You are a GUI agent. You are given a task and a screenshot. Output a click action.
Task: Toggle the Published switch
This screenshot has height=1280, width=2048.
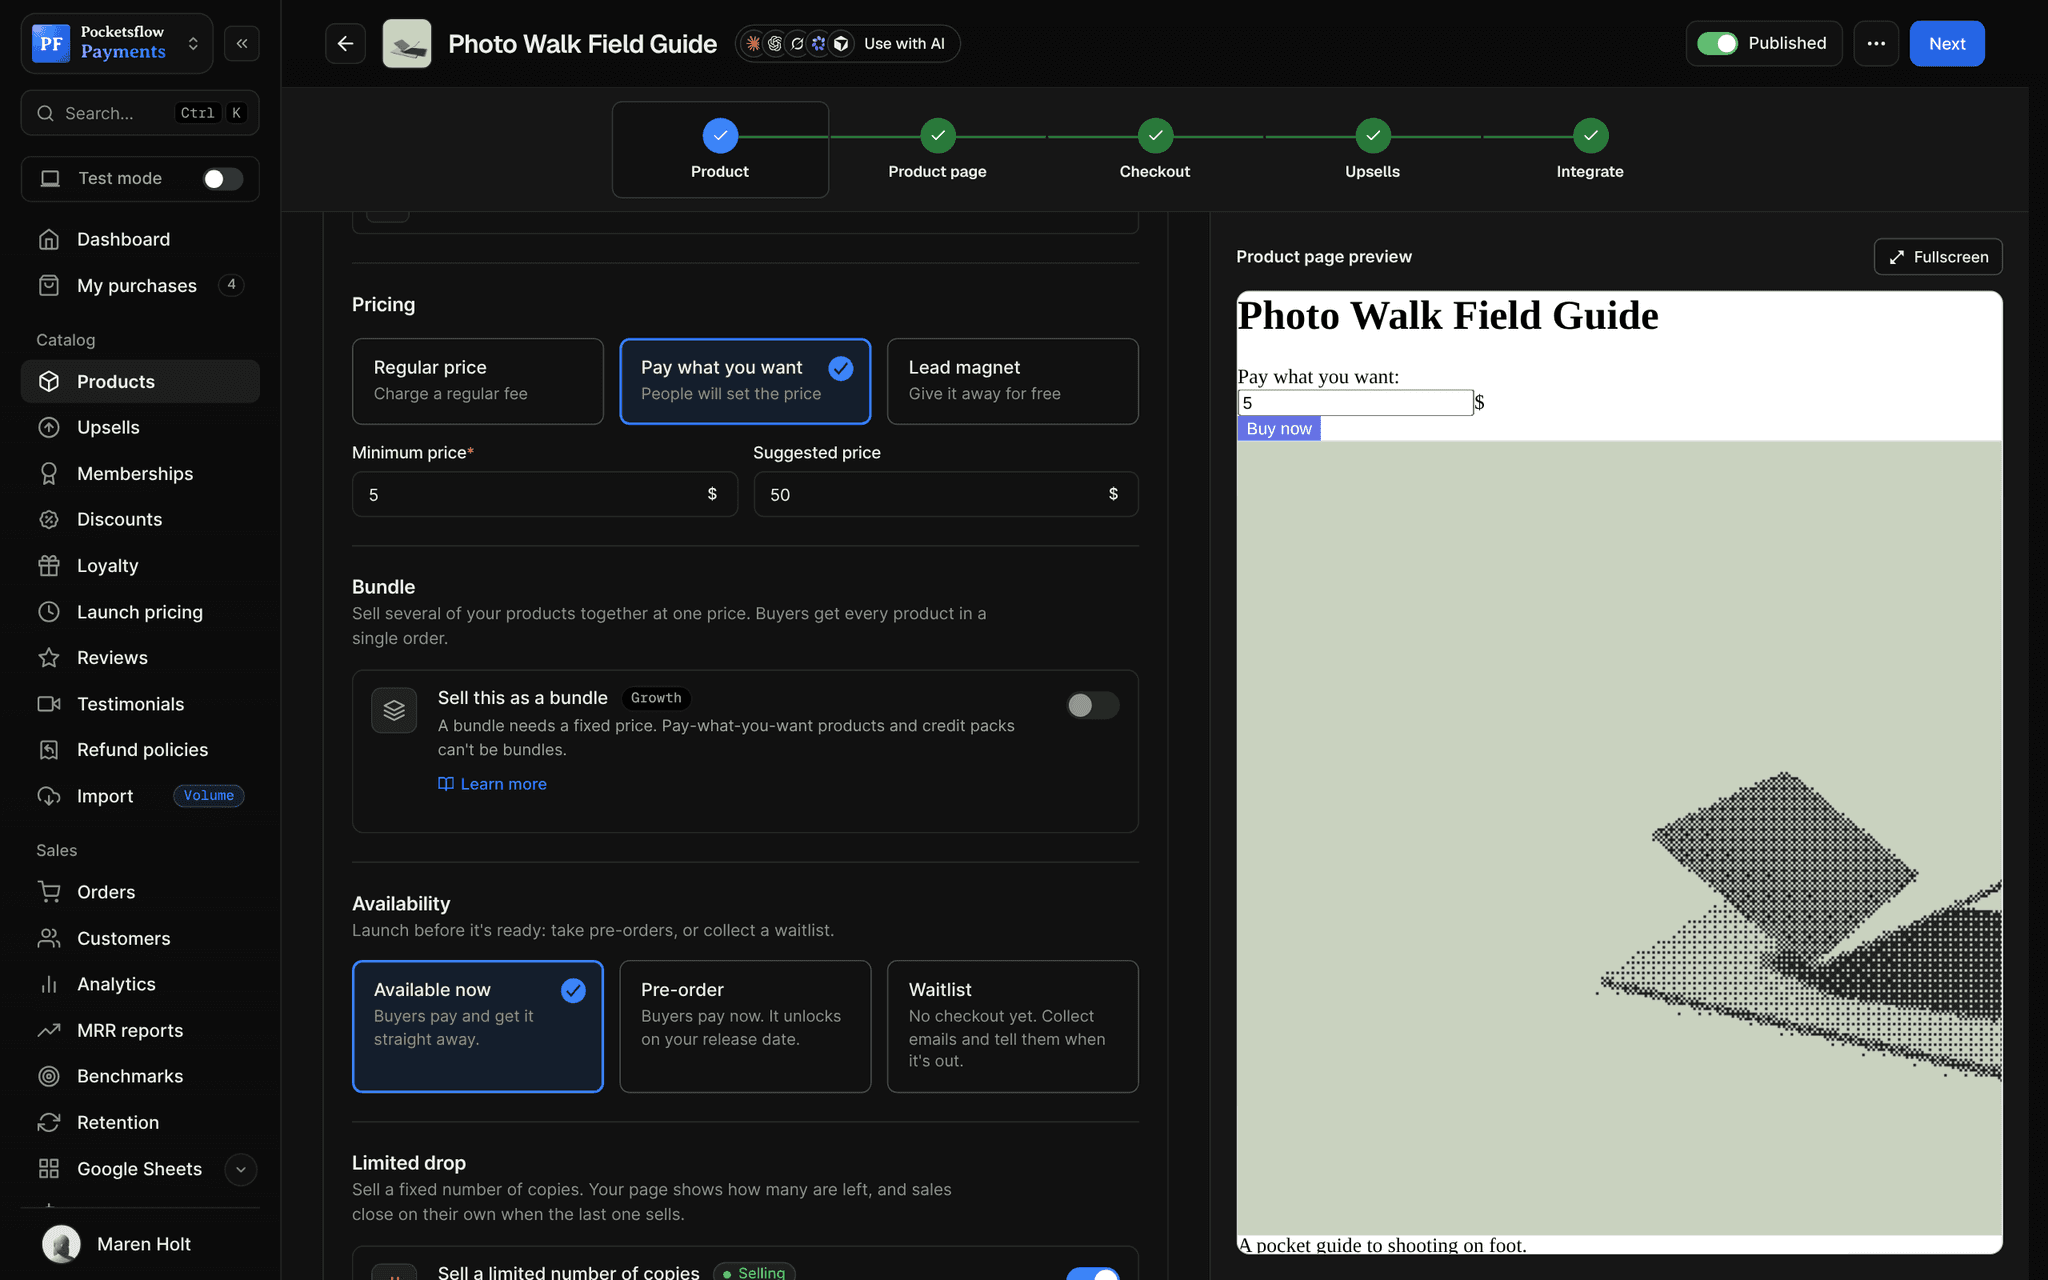[1718, 43]
